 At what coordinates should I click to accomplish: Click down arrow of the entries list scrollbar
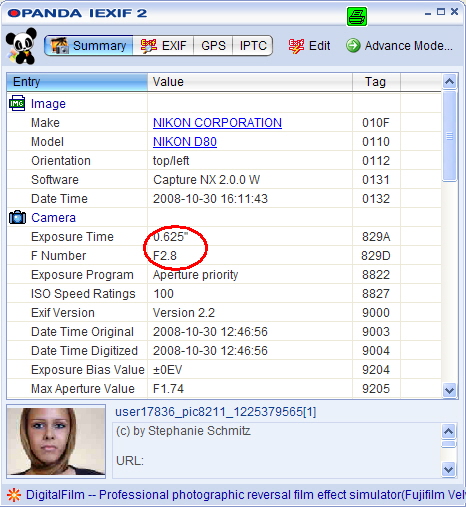449,390
